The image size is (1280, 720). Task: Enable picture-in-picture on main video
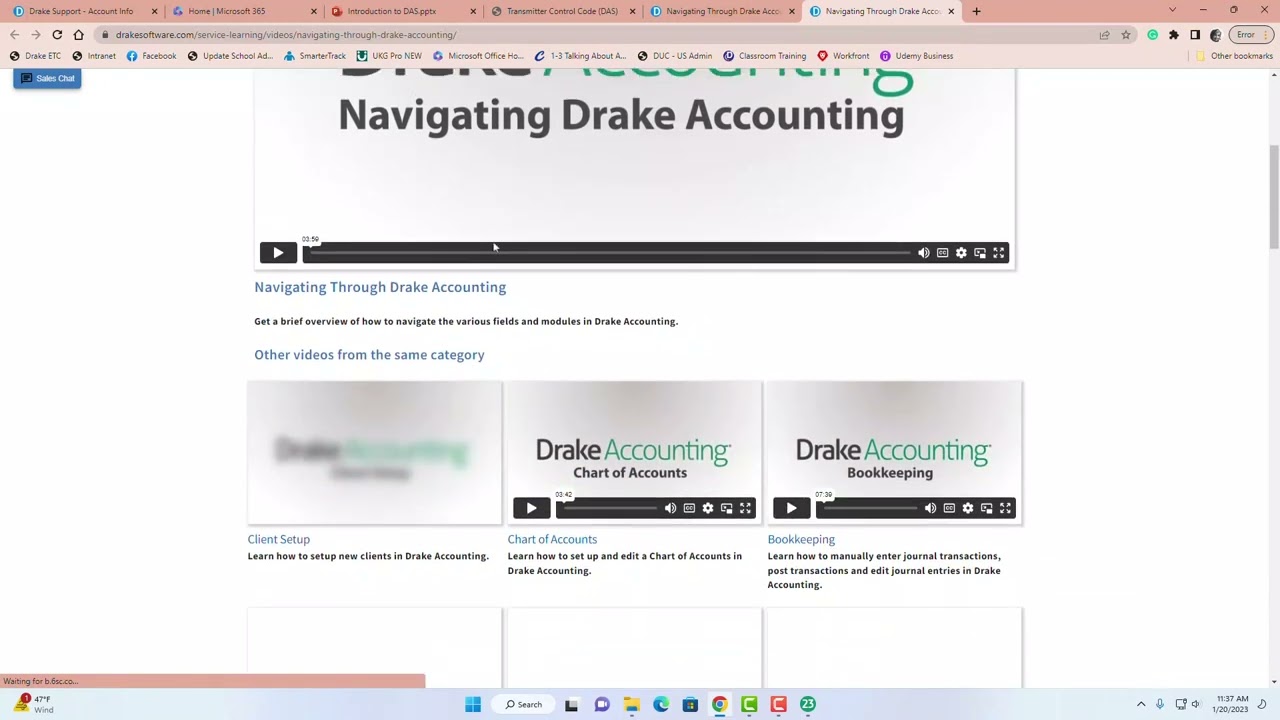click(980, 253)
